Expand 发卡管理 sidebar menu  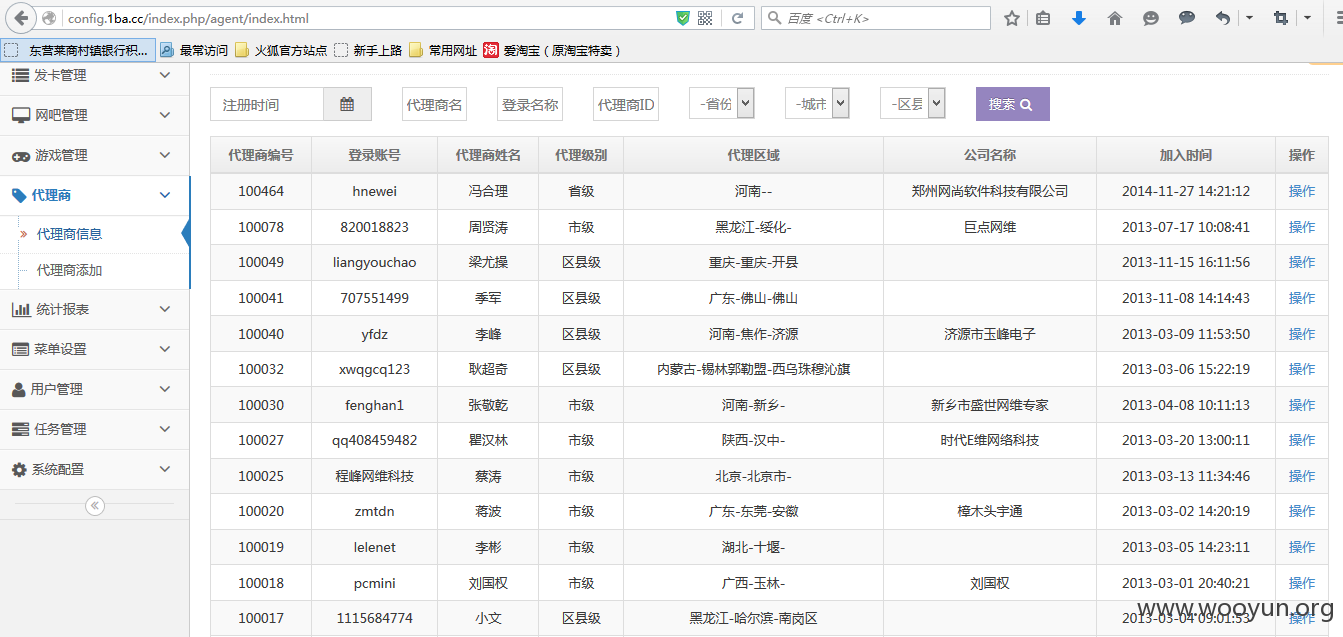[94, 75]
